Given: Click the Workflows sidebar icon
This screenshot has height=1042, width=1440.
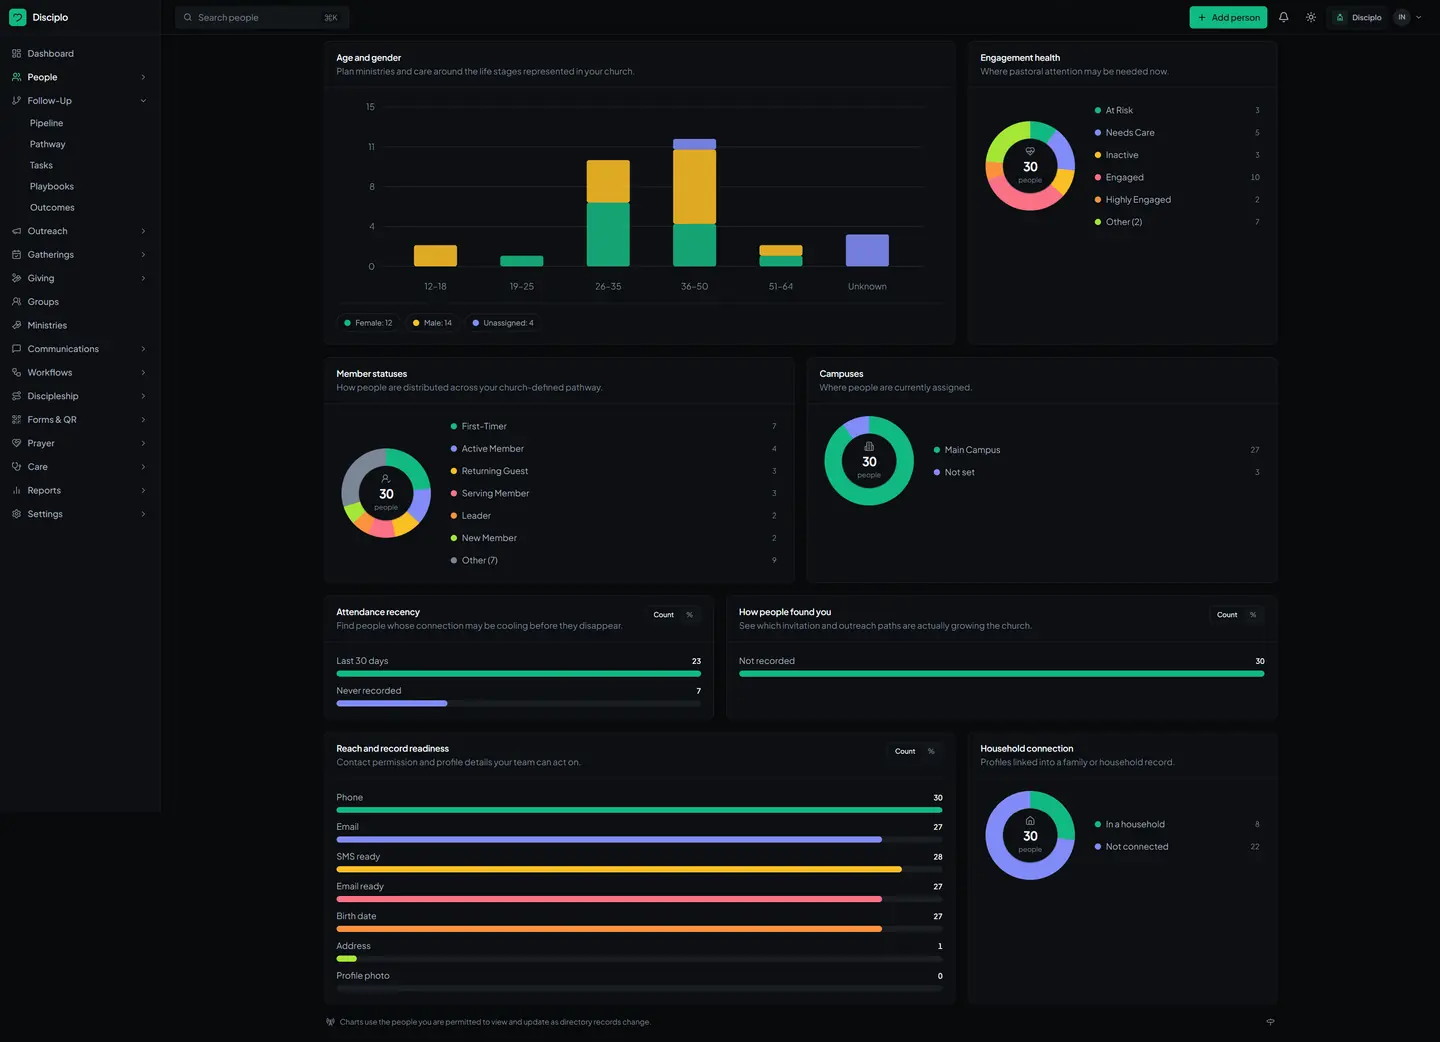Looking at the screenshot, I should coord(16,372).
